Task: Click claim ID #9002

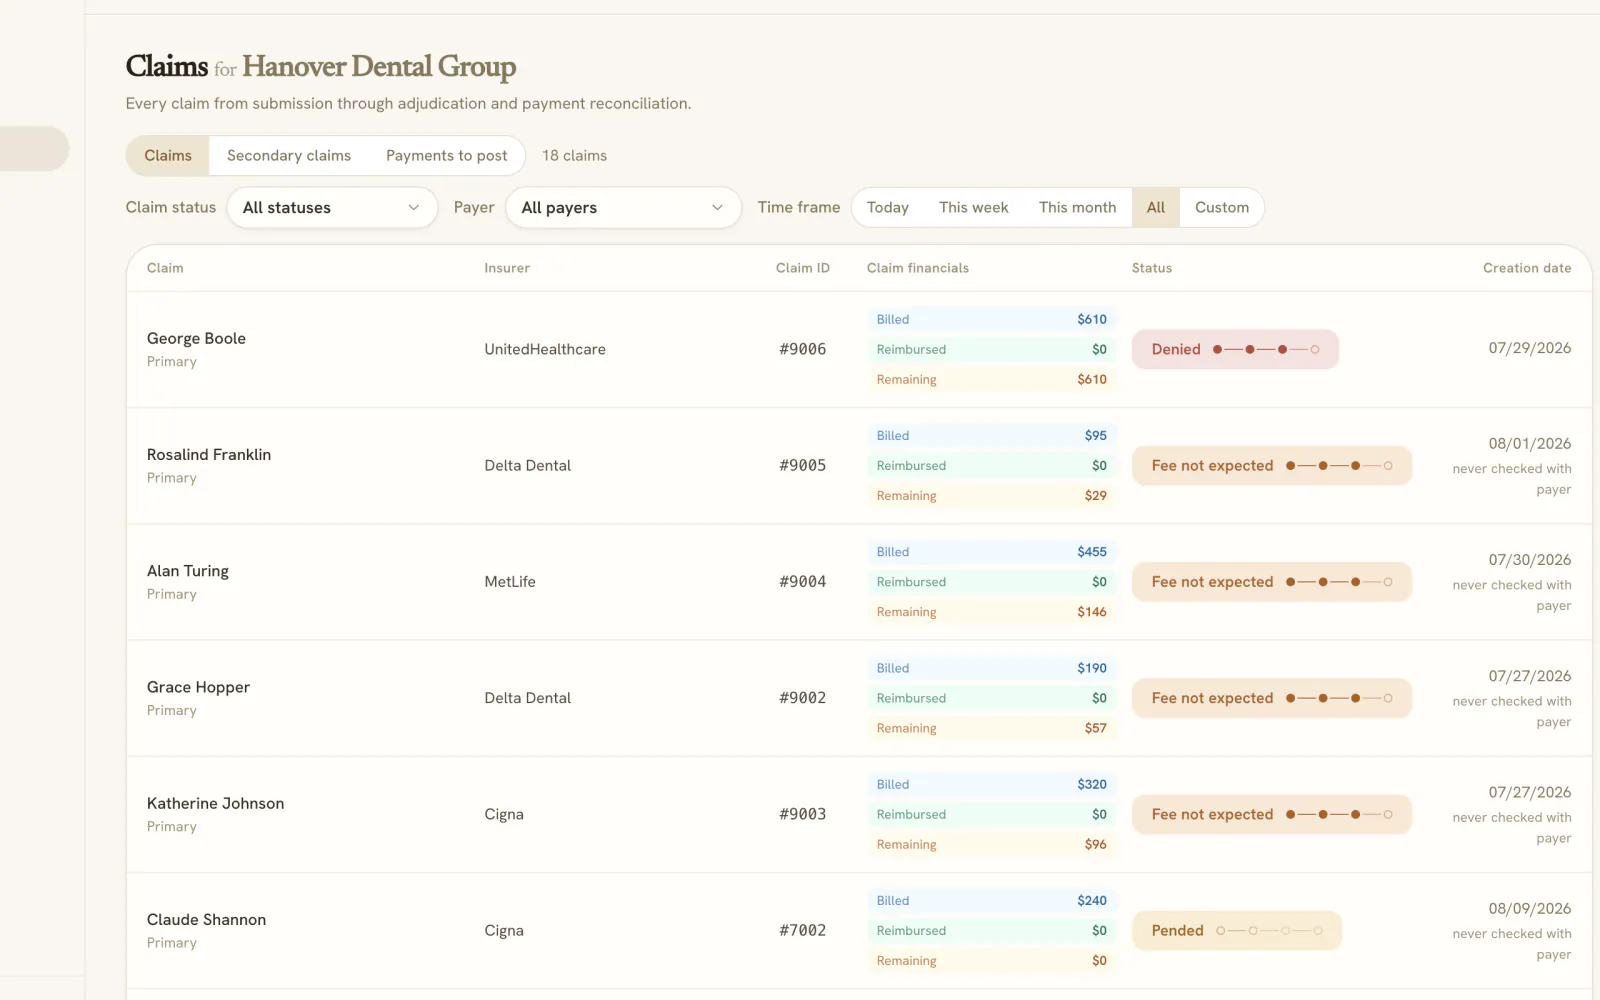Action: pyautogui.click(x=803, y=698)
